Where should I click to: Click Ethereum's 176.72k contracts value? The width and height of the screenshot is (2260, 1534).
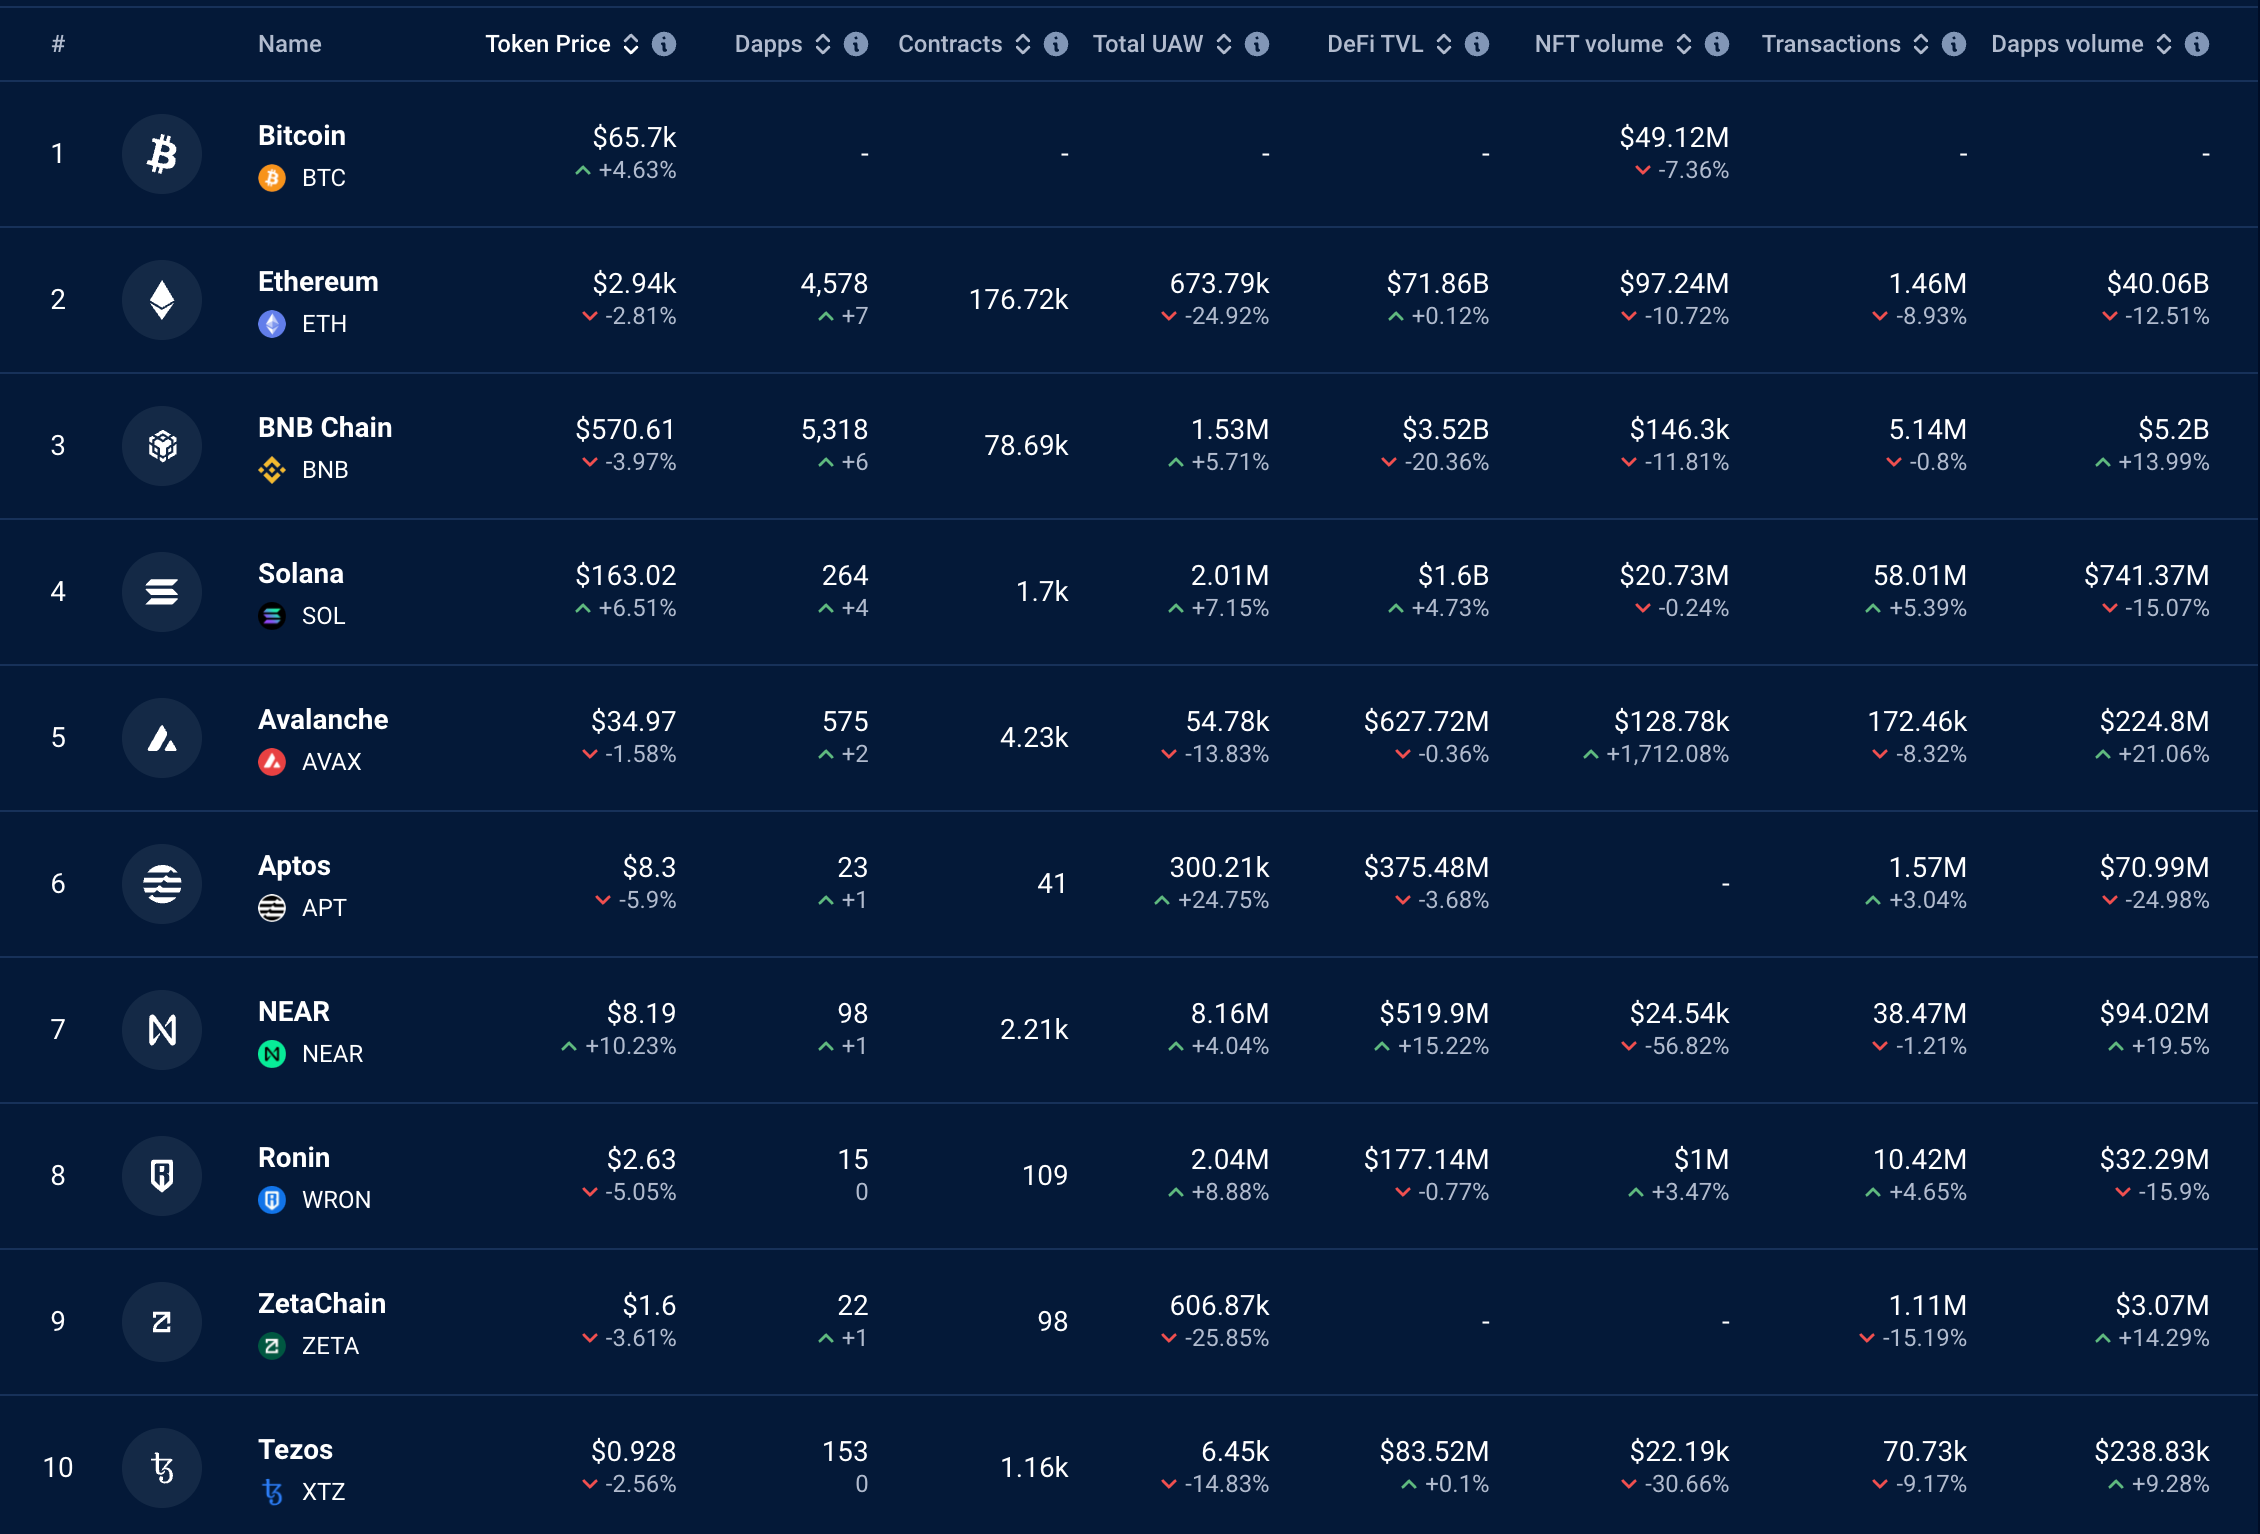pos(1018,300)
